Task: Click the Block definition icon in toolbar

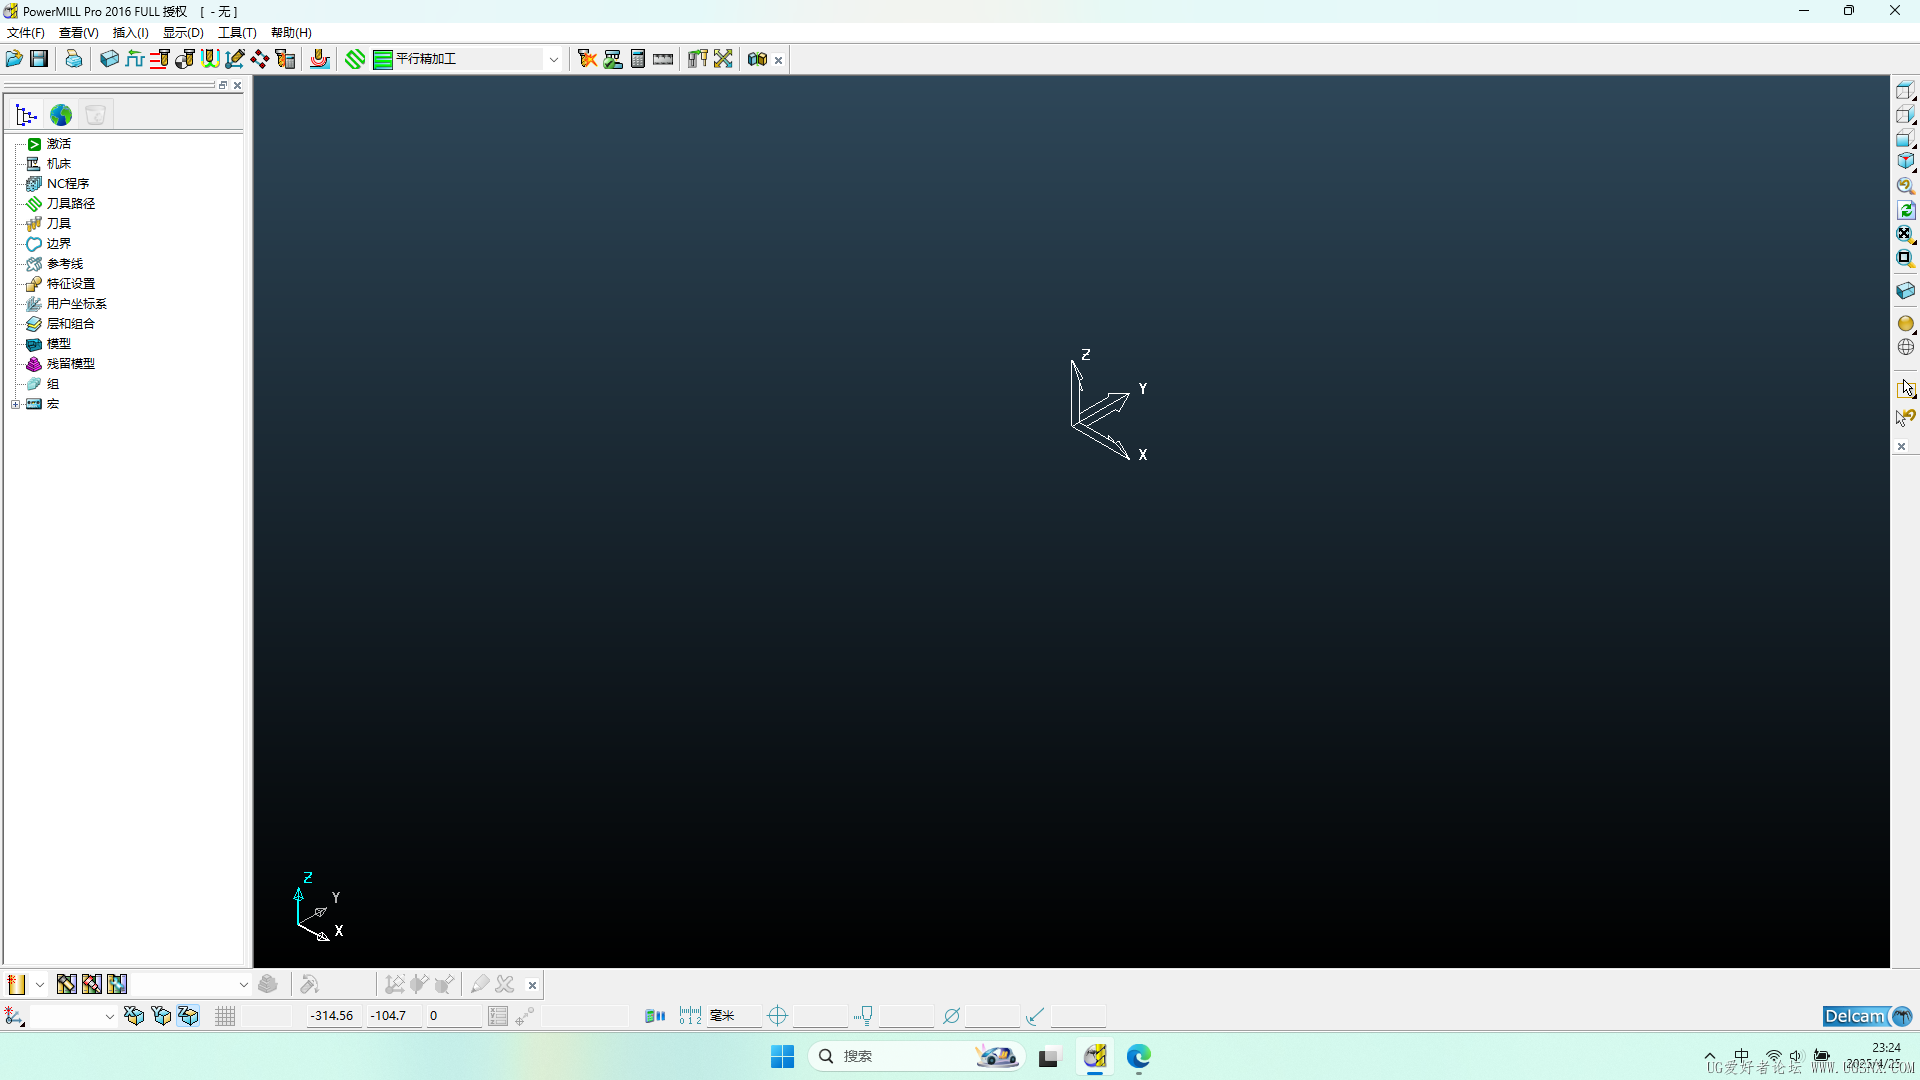Action: pos(109,59)
